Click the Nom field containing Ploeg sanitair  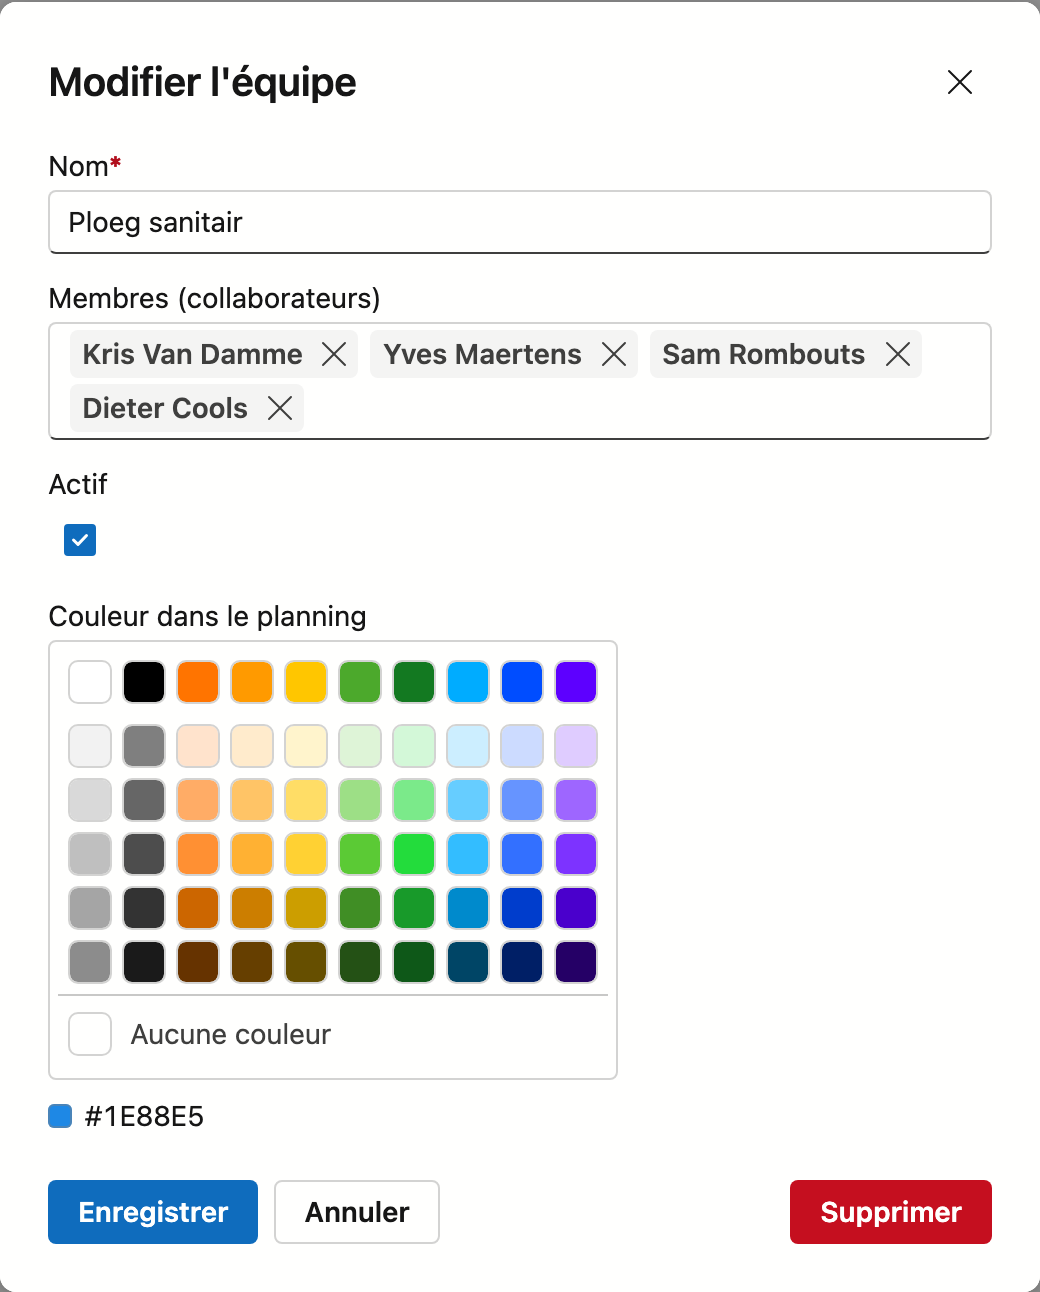520,222
